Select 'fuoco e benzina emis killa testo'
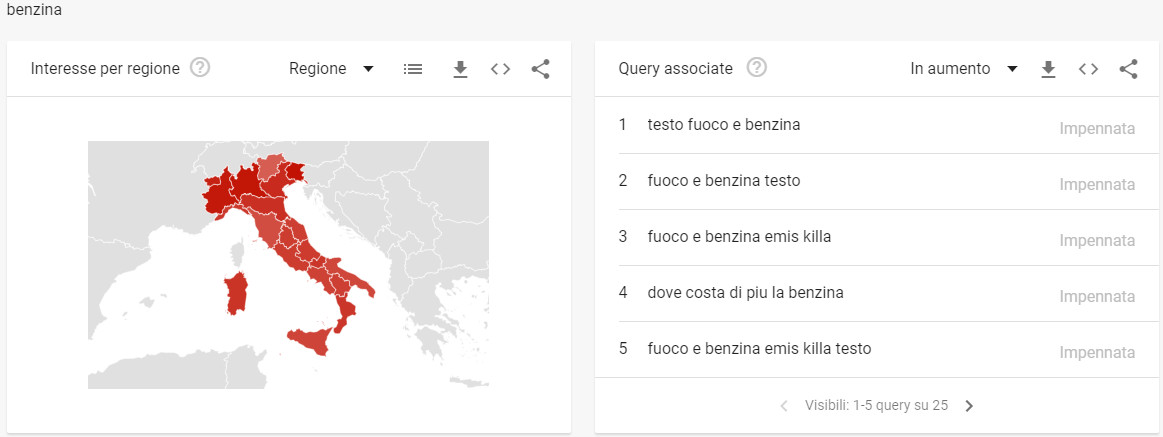 click(x=759, y=349)
